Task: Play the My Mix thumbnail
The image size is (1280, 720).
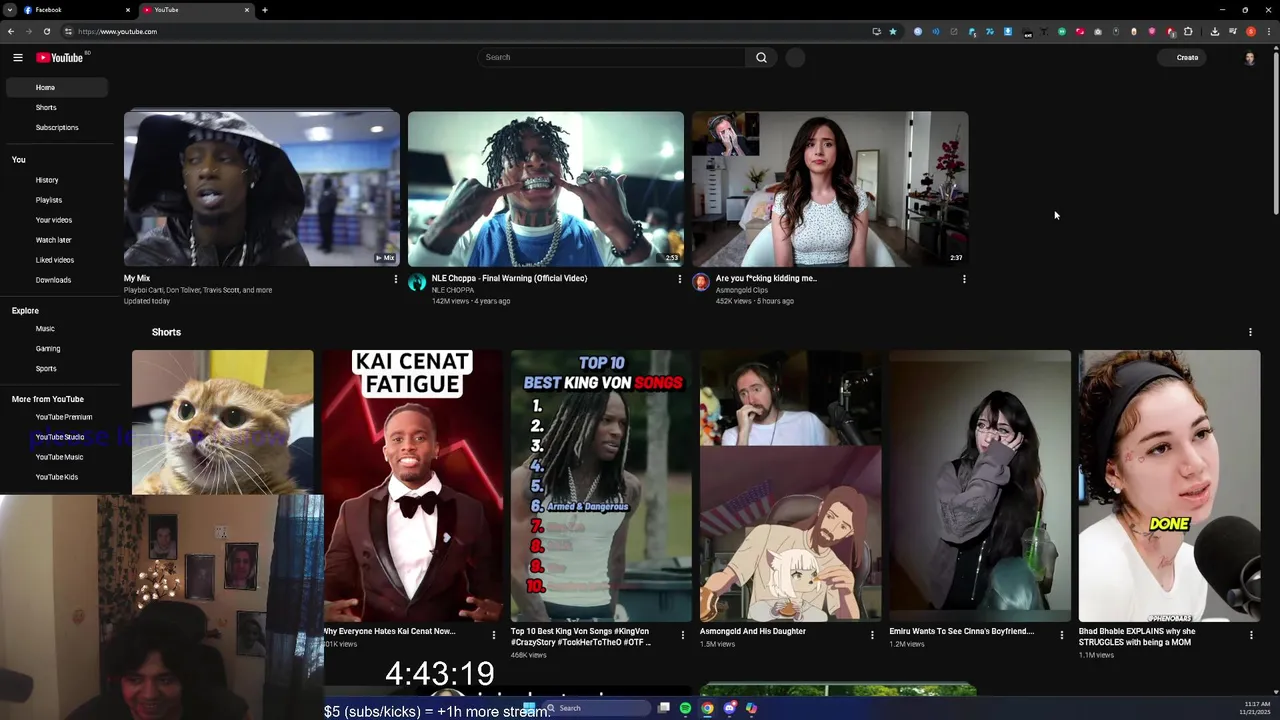Action: [262, 189]
